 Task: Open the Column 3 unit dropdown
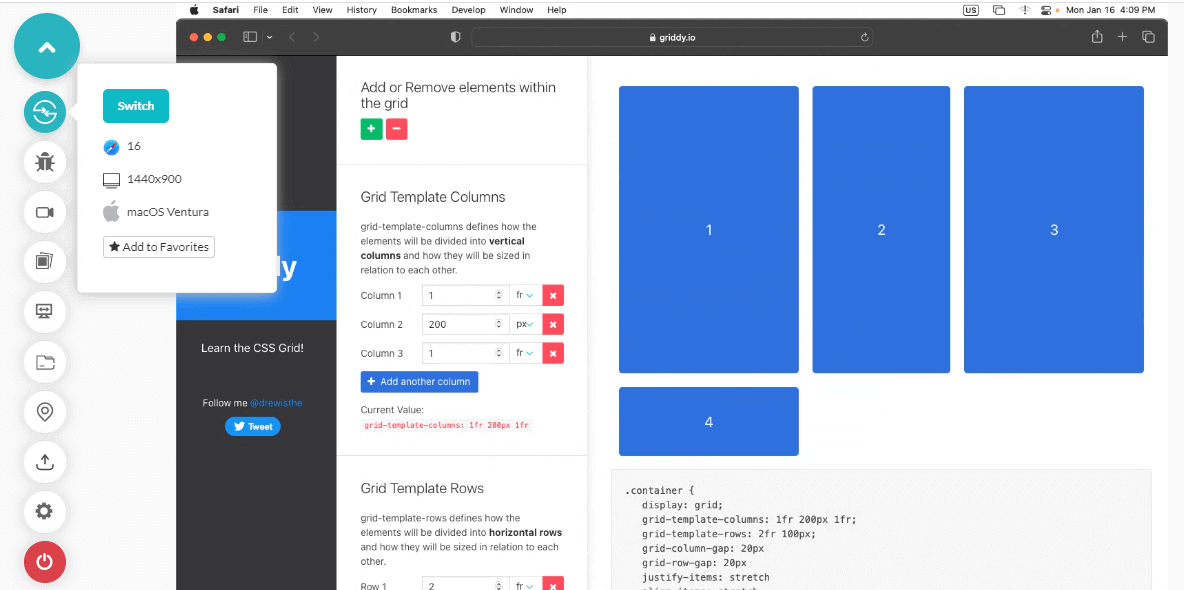525,353
